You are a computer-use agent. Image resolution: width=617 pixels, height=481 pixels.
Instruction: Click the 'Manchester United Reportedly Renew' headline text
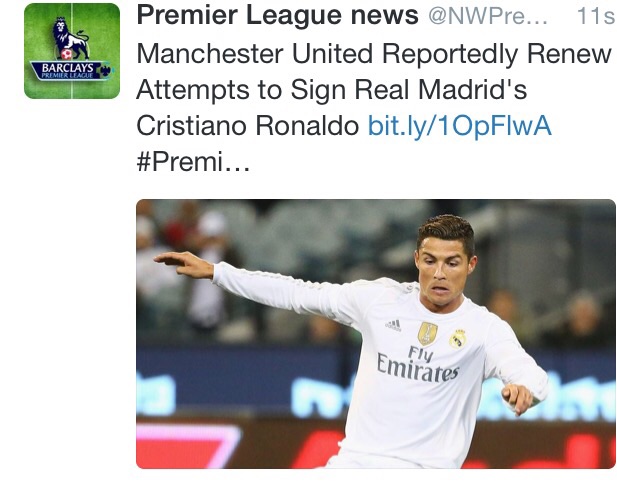[374, 54]
